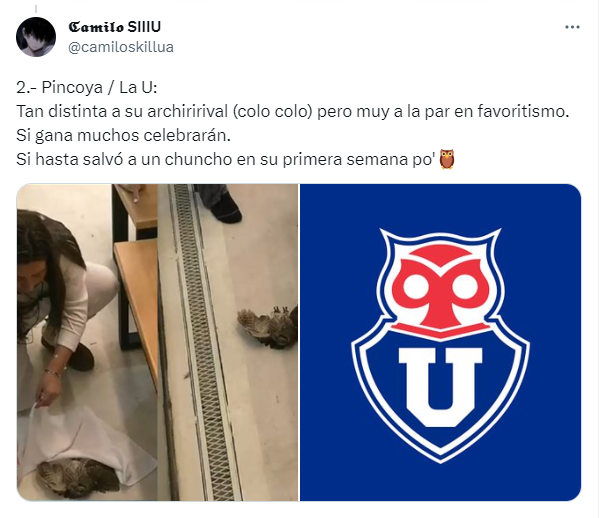Select the '2.- Pincoya / La U:' heading line
Screen dimensions: 600x518
point(87,88)
